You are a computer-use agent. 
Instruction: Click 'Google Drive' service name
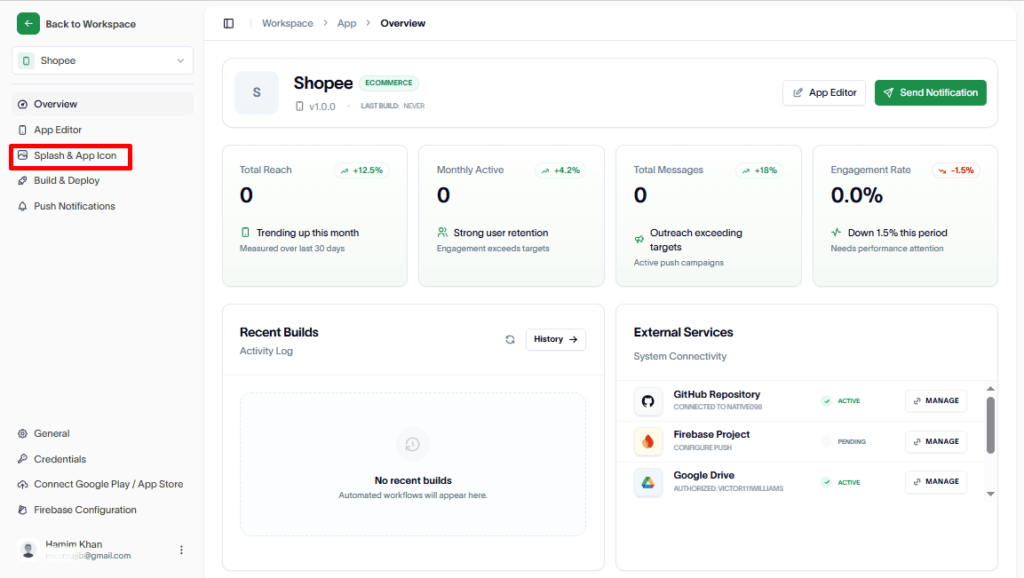tap(704, 475)
